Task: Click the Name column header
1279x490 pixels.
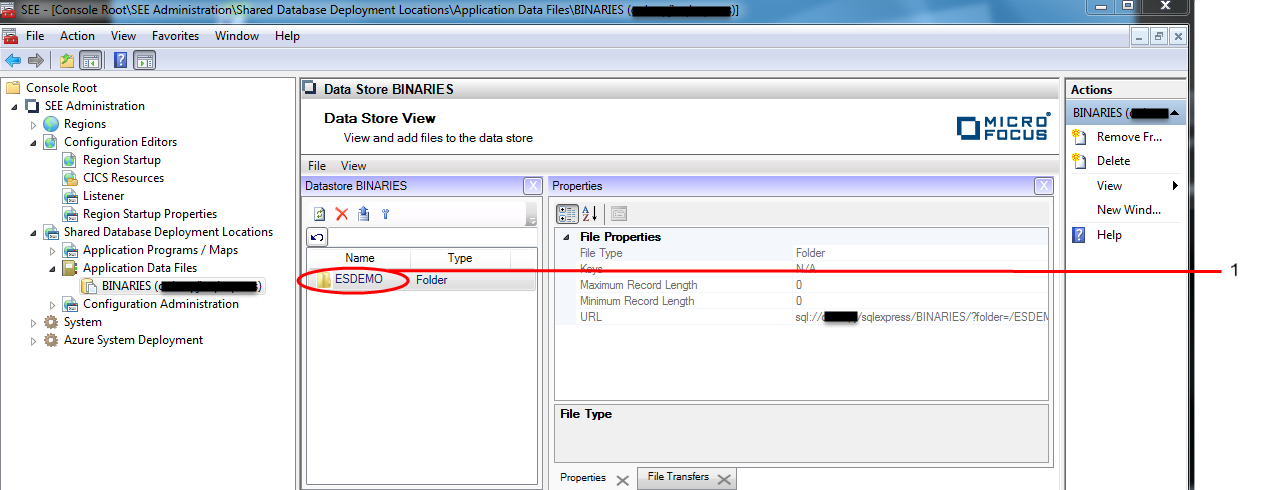Action: tap(360, 258)
